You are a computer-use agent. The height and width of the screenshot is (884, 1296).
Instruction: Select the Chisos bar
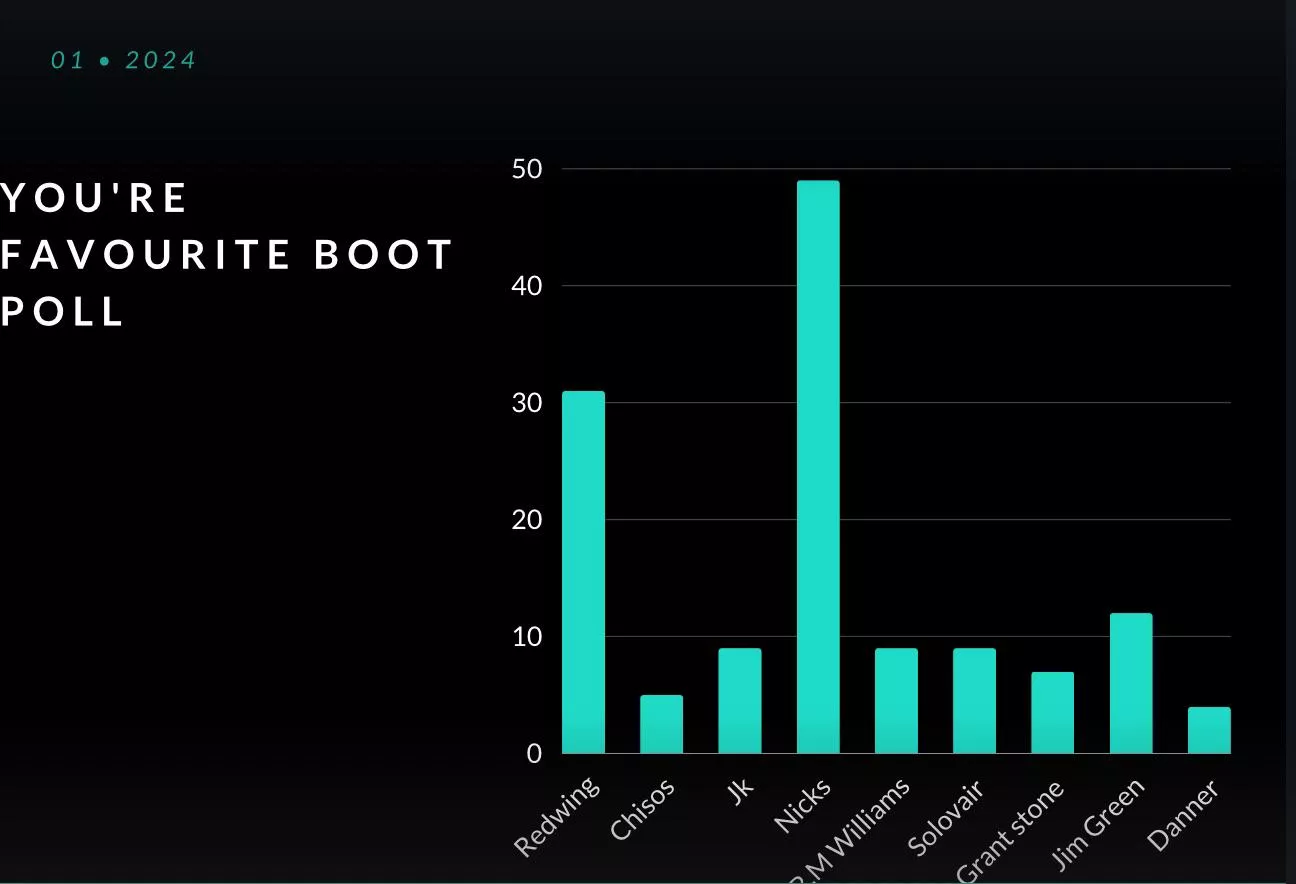pos(661,723)
